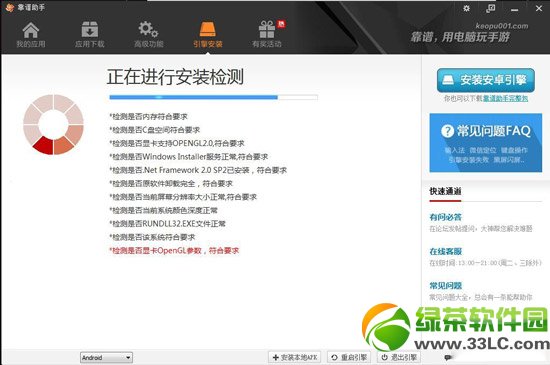Click the 靠谱助手 logo icon
Image resolution: width=550 pixels, height=365 pixels.
pos(9,7)
